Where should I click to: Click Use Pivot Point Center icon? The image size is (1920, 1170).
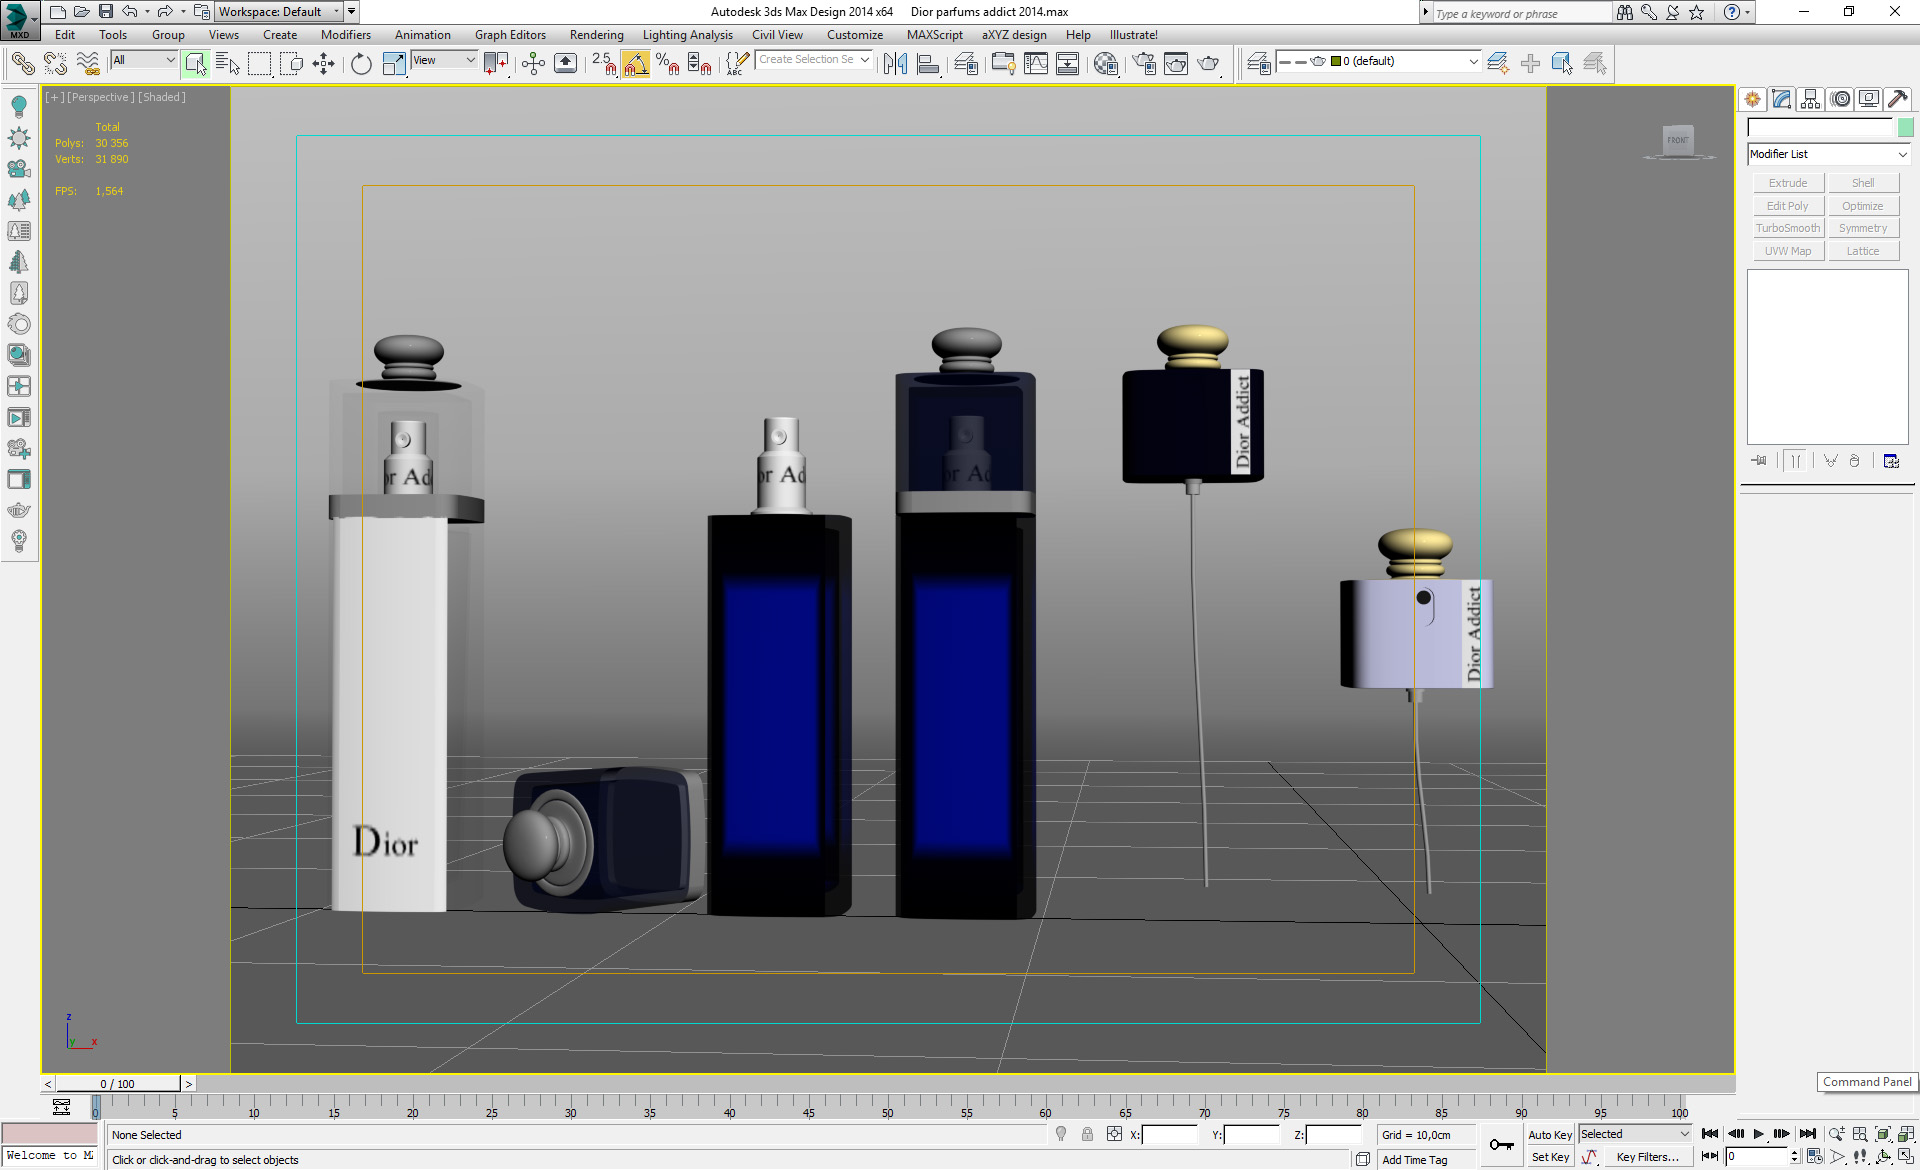tap(496, 64)
